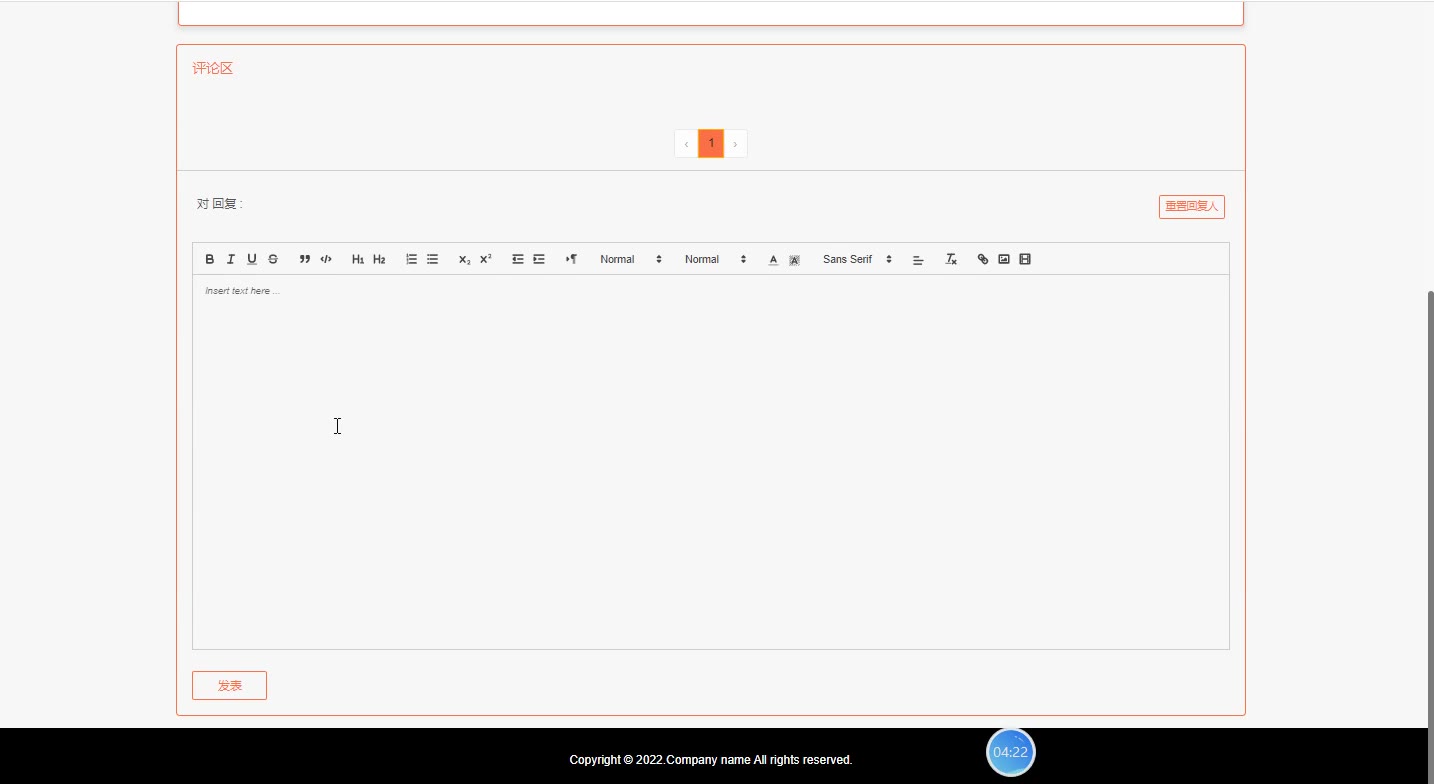The width and height of the screenshot is (1434, 784).
Task: Click the 重置回复人 button
Action: coord(1192,206)
